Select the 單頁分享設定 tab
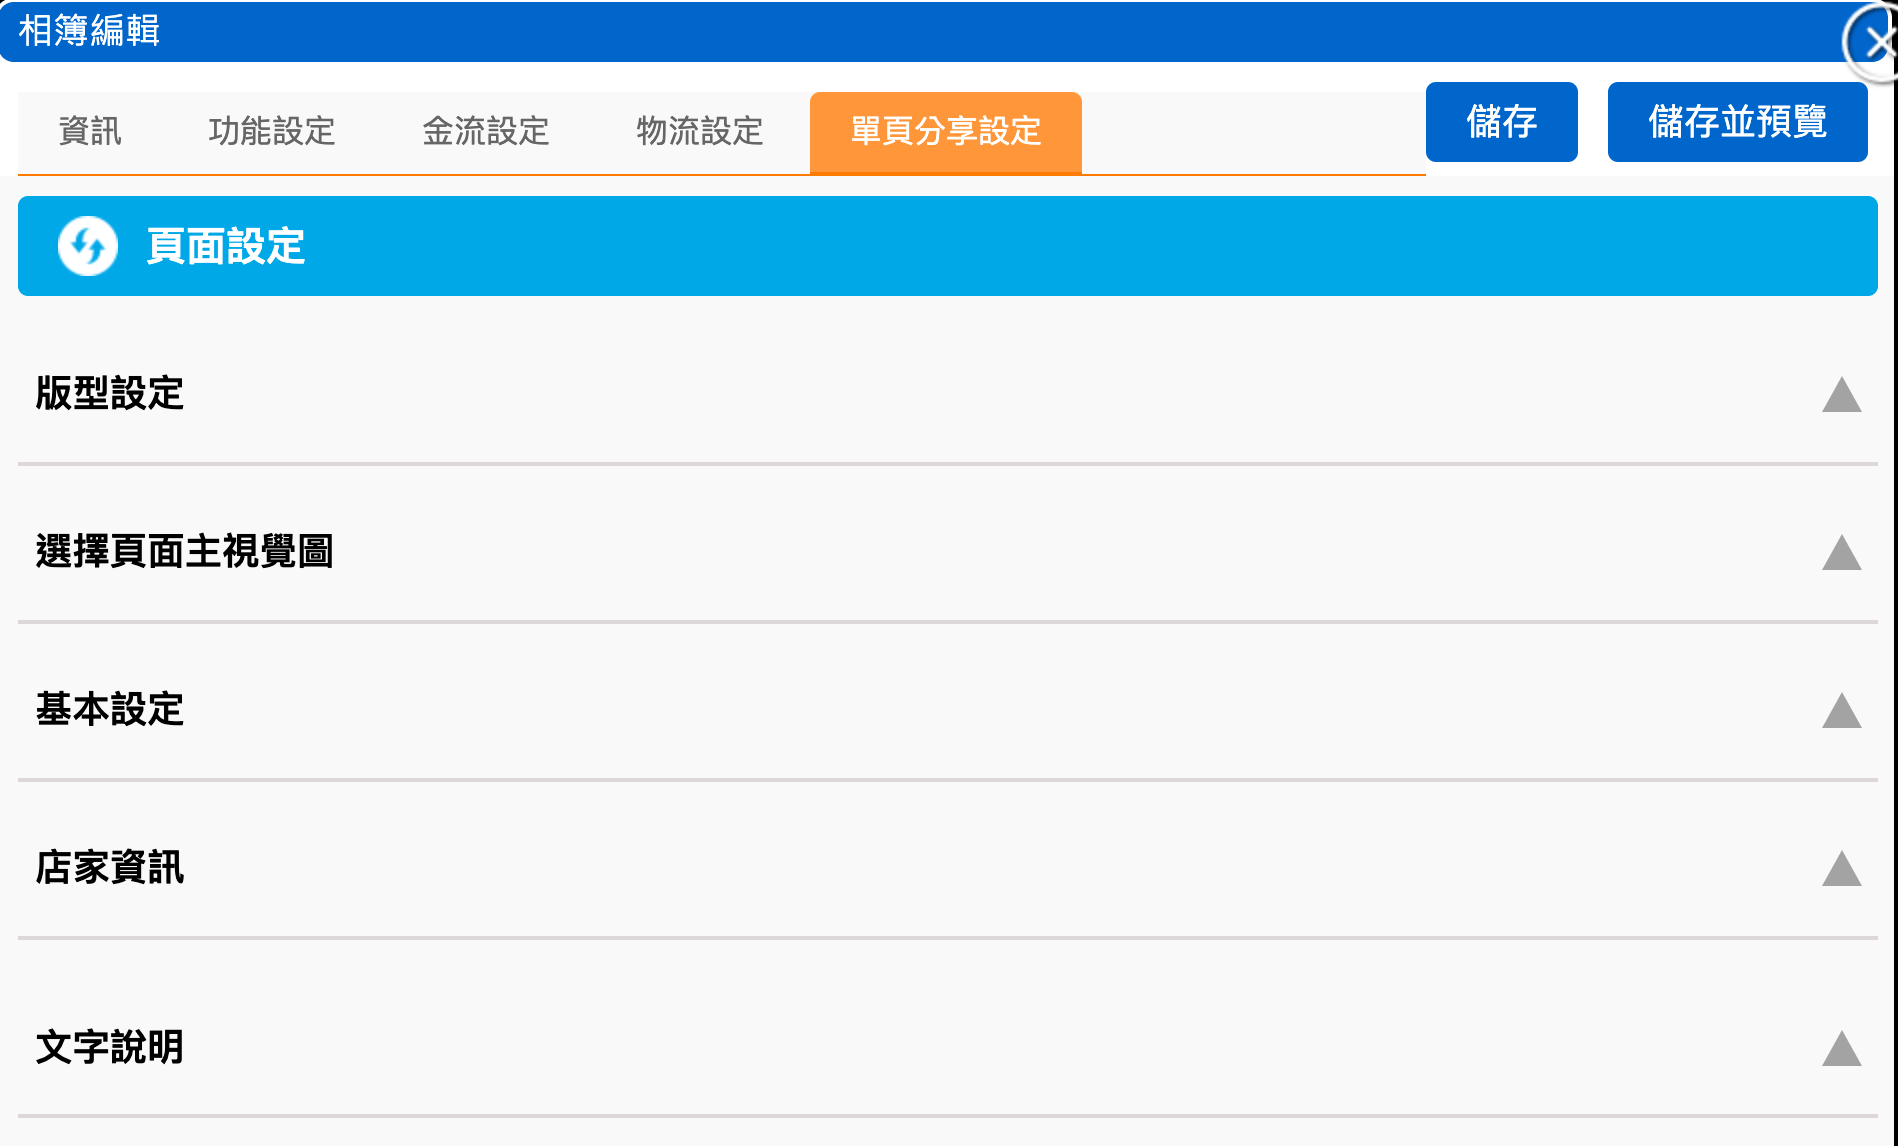The width and height of the screenshot is (1898, 1146). tap(946, 132)
